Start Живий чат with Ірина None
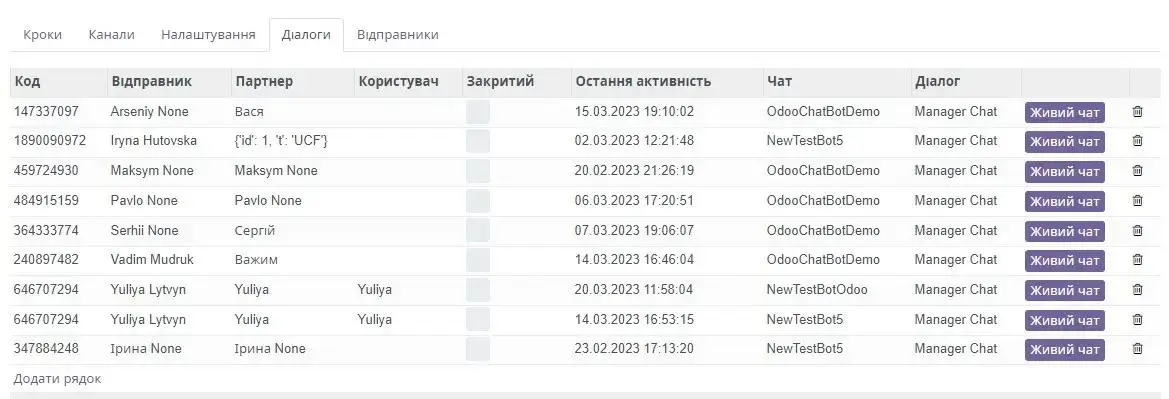The image size is (1169, 399). tap(1065, 350)
